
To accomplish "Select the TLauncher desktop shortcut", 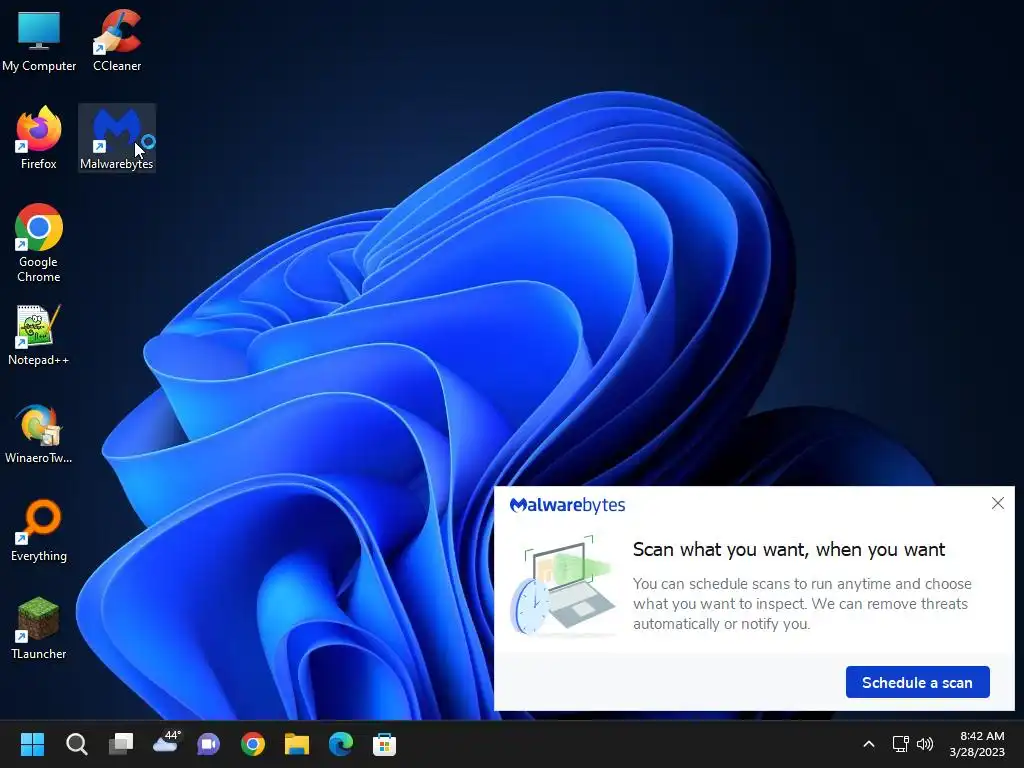I will tap(39, 628).
